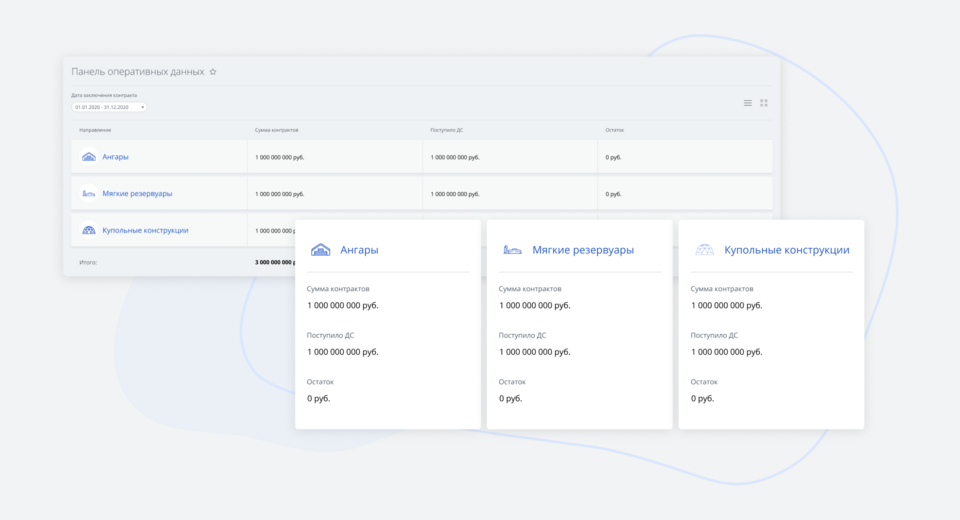The width and height of the screenshot is (960, 520).
Task: Sort by the Направление column header
Action: pyautogui.click(x=95, y=130)
